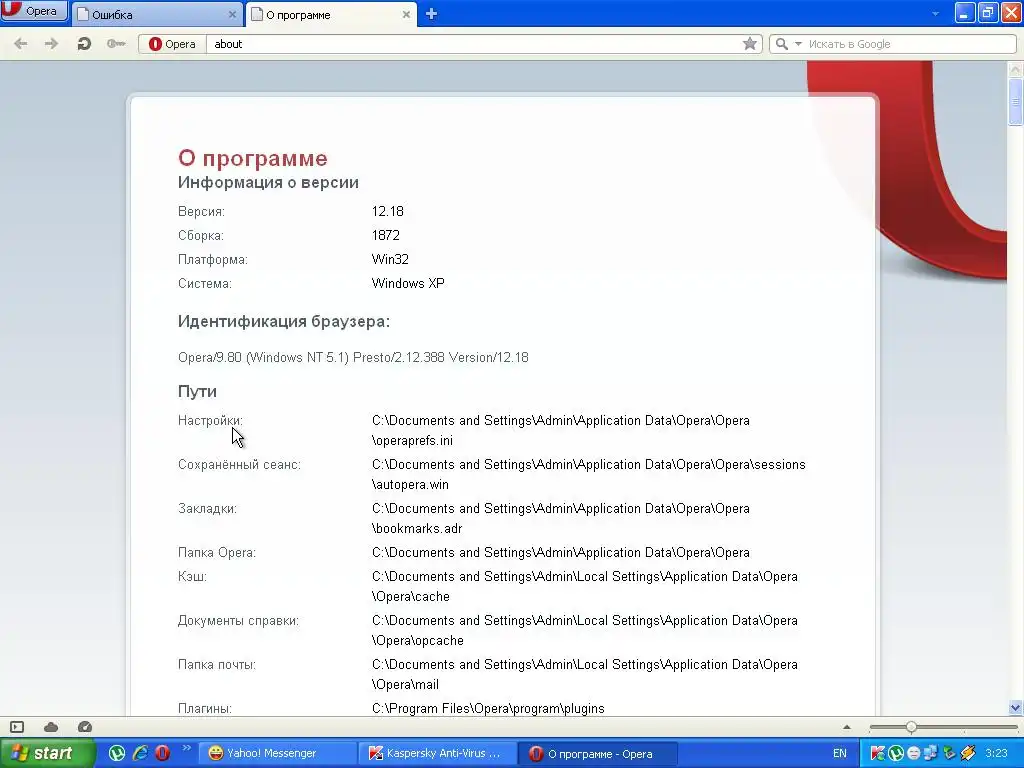Image resolution: width=1024 pixels, height=768 pixels.
Task: Click the Windows XP system value
Action: point(408,283)
